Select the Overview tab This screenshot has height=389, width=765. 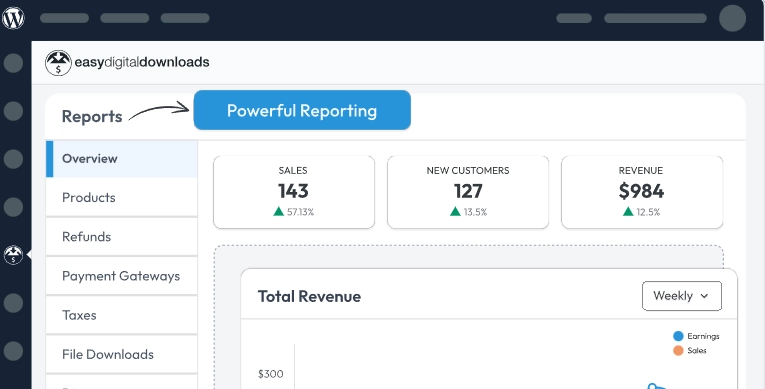(121, 159)
